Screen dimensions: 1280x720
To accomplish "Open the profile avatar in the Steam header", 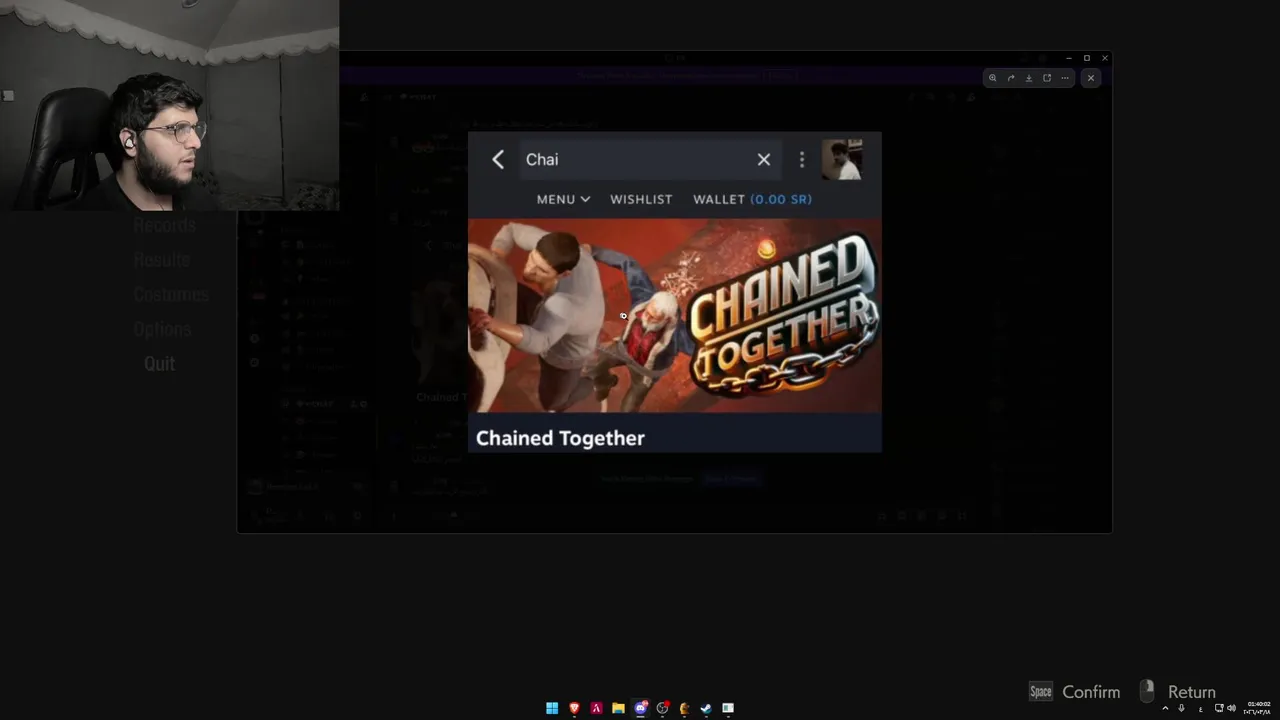I will click(842, 159).
